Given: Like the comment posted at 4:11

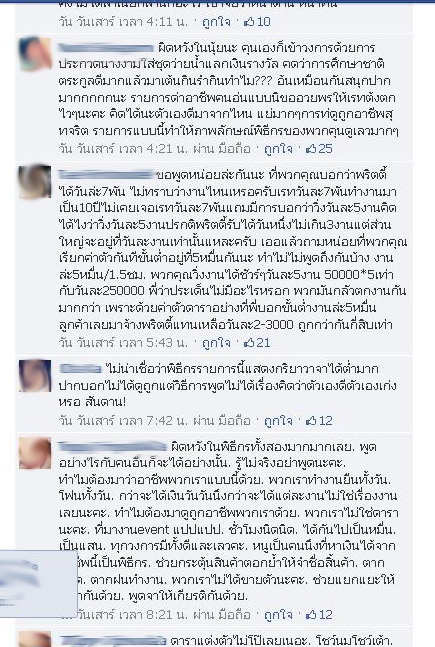Looking at the screenshot, I should click(216, 21).
